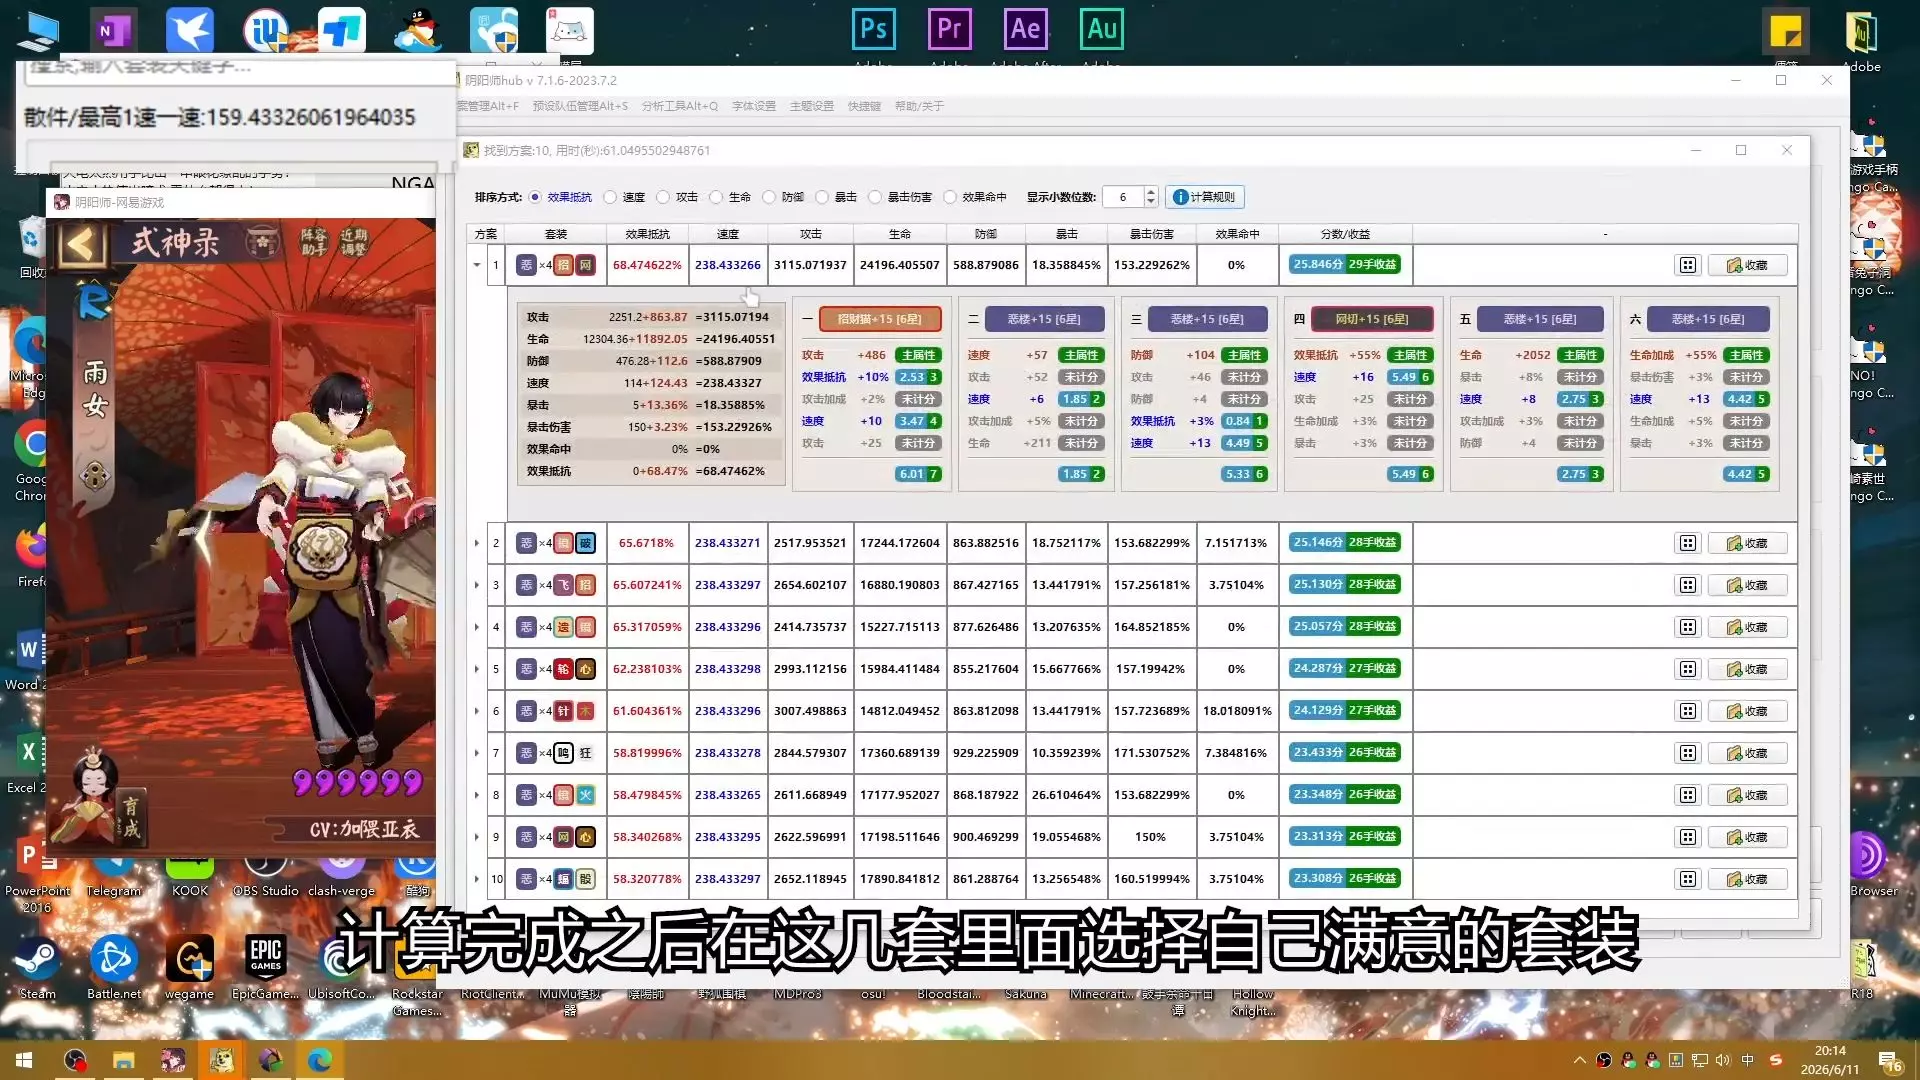Screen dimensions: 1920x1080
Task: Collapse scheme 1 details row
Action: (477, 265)
